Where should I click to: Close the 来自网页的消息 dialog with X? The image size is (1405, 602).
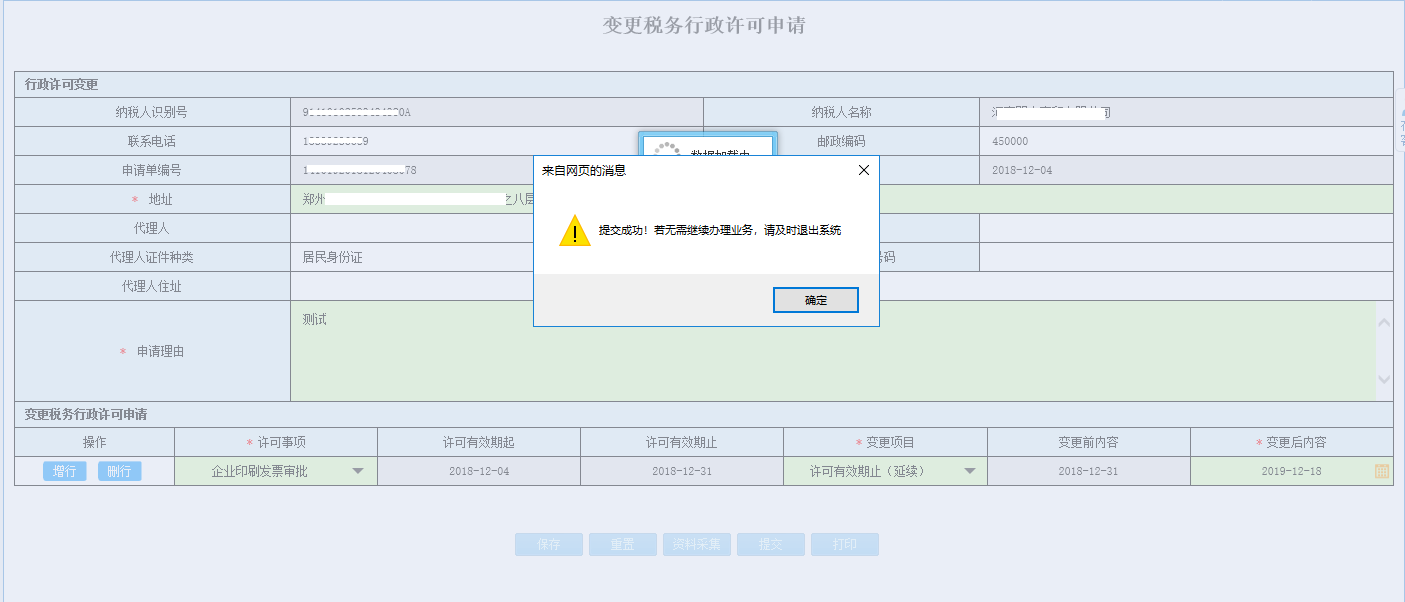coord(864,170)
